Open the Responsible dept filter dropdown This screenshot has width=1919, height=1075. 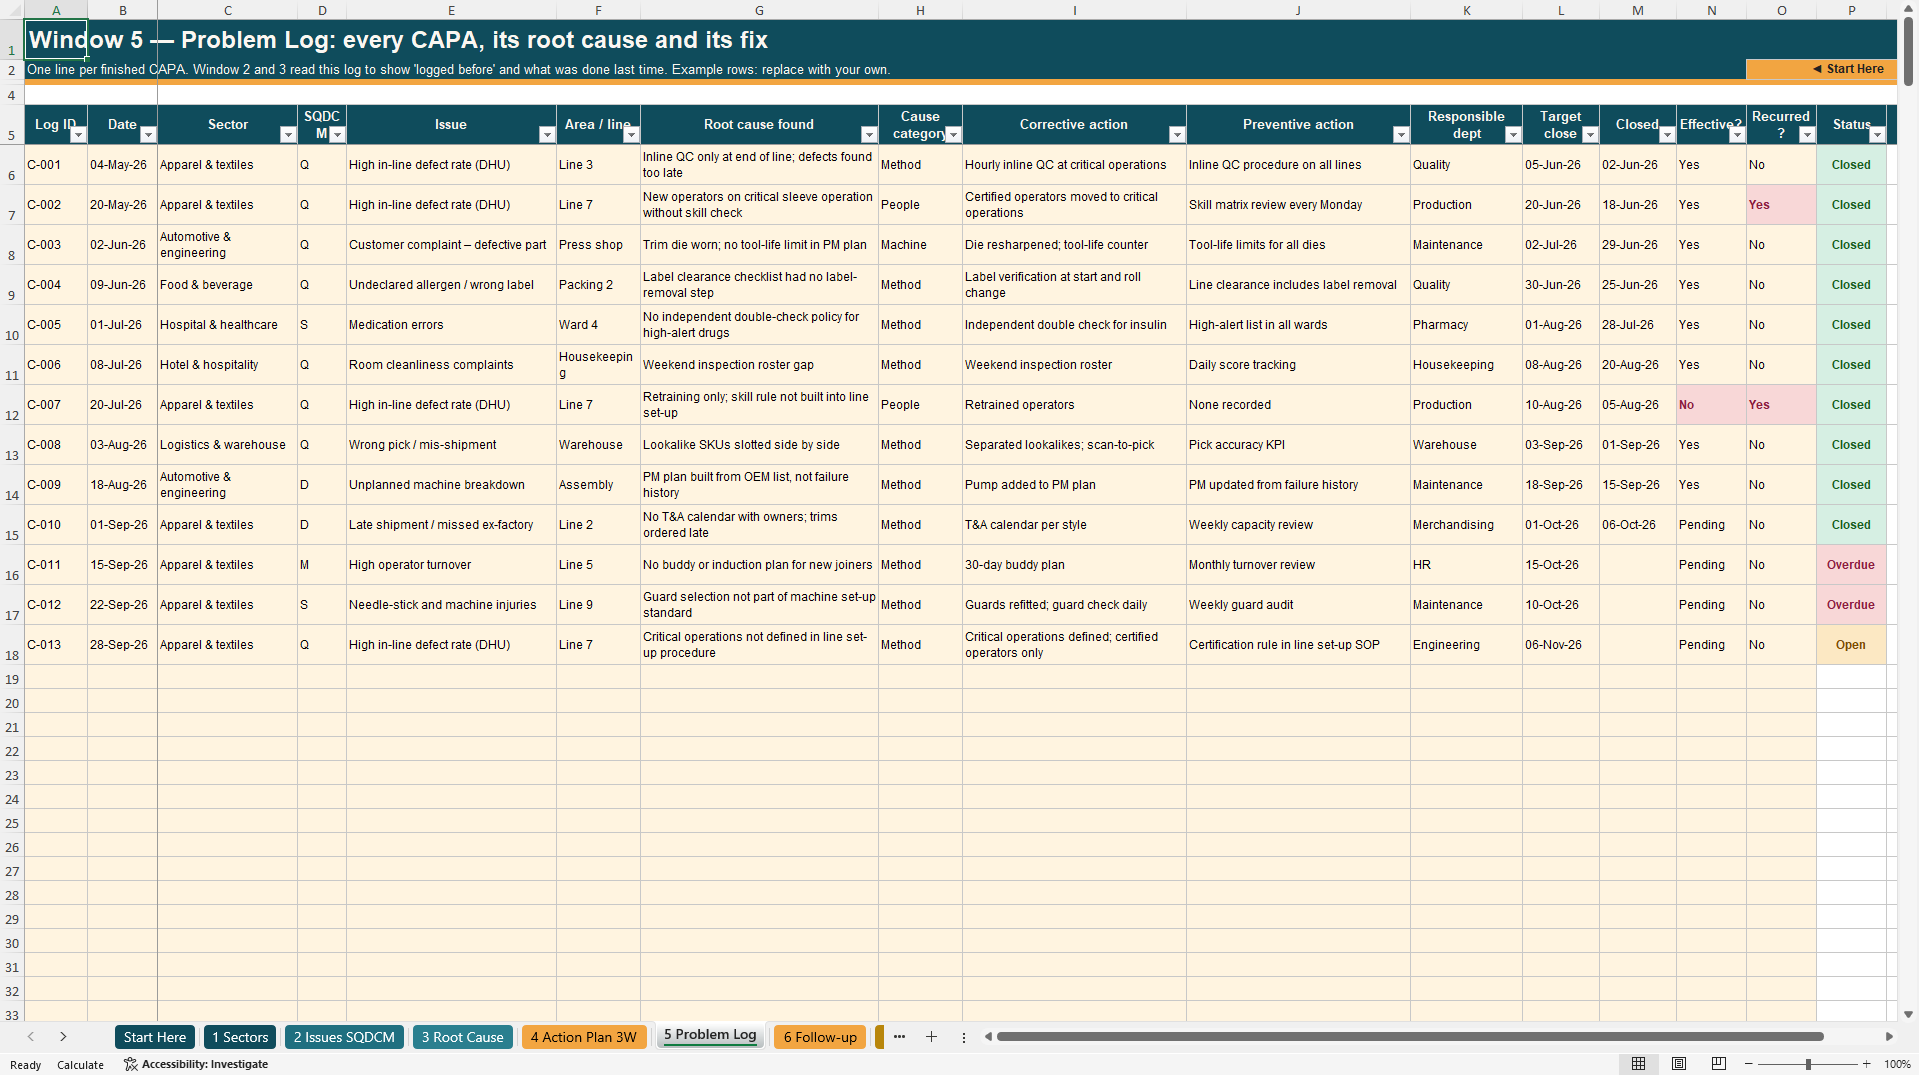(x=1513, y=135)
